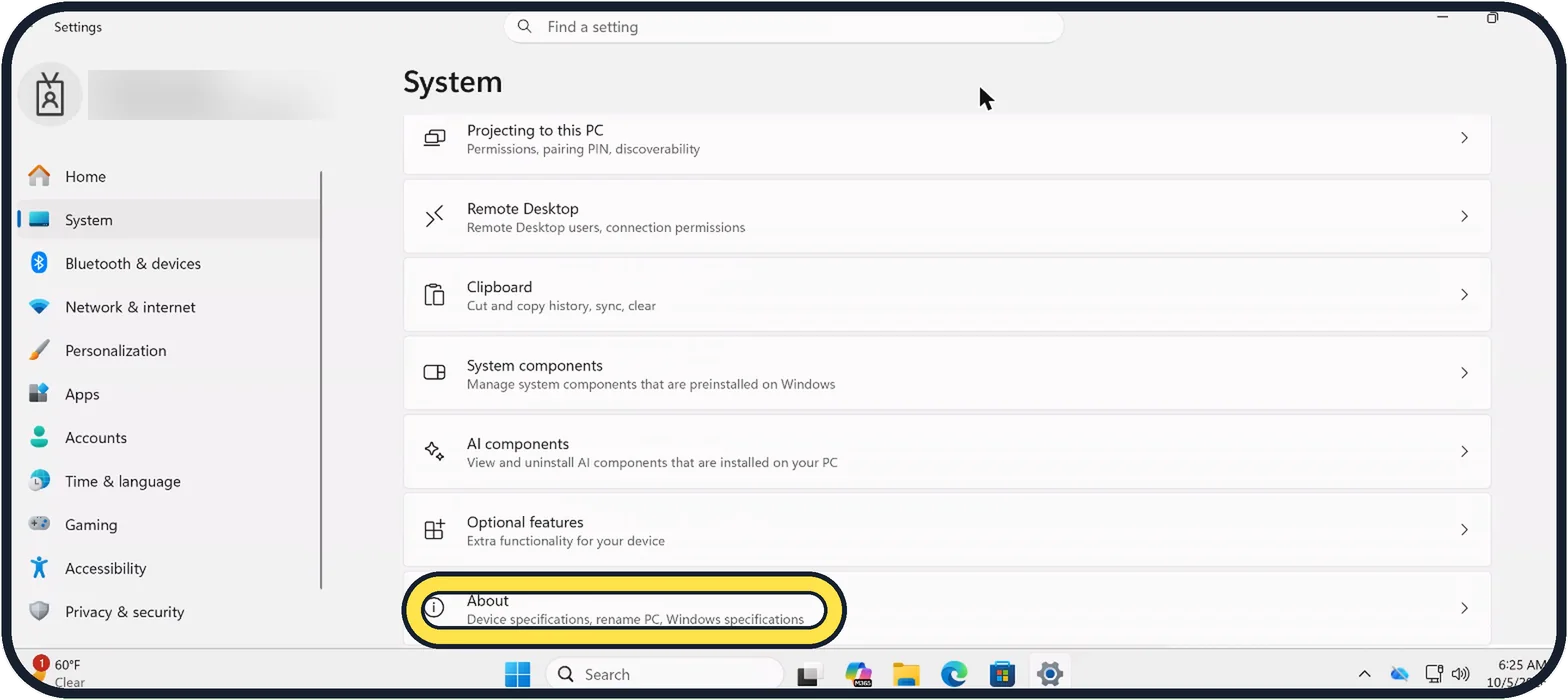The image size is (1568, 700).
Task: Click the Gaming controller icon
Action: (39, 524)
